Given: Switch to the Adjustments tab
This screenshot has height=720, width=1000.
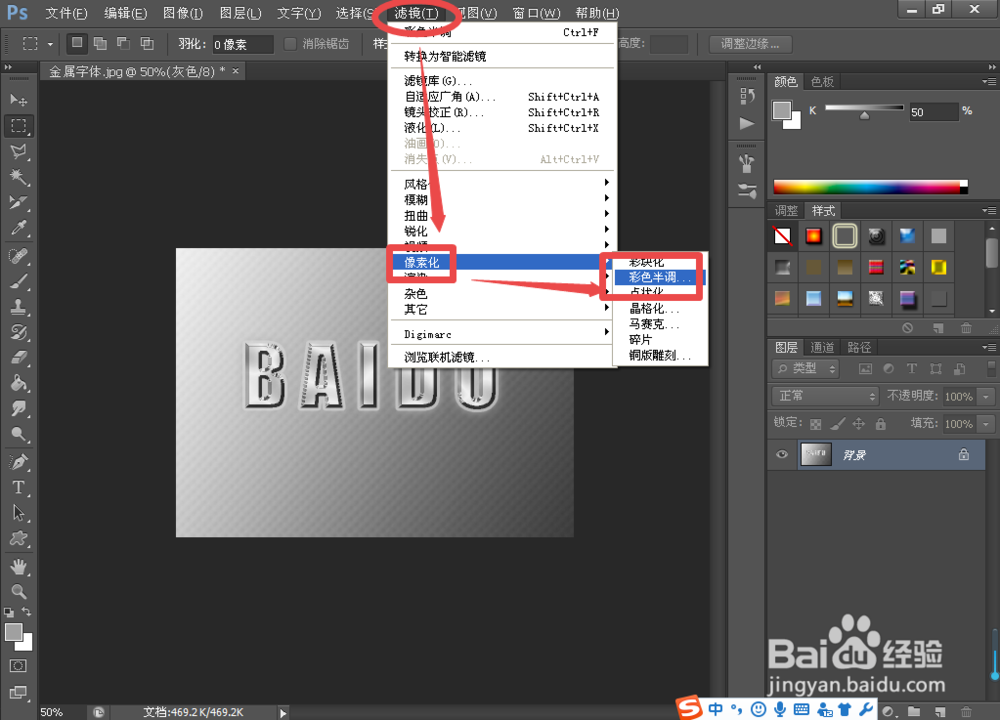Looking at the screenshot, I should click(x=786, y=210).
